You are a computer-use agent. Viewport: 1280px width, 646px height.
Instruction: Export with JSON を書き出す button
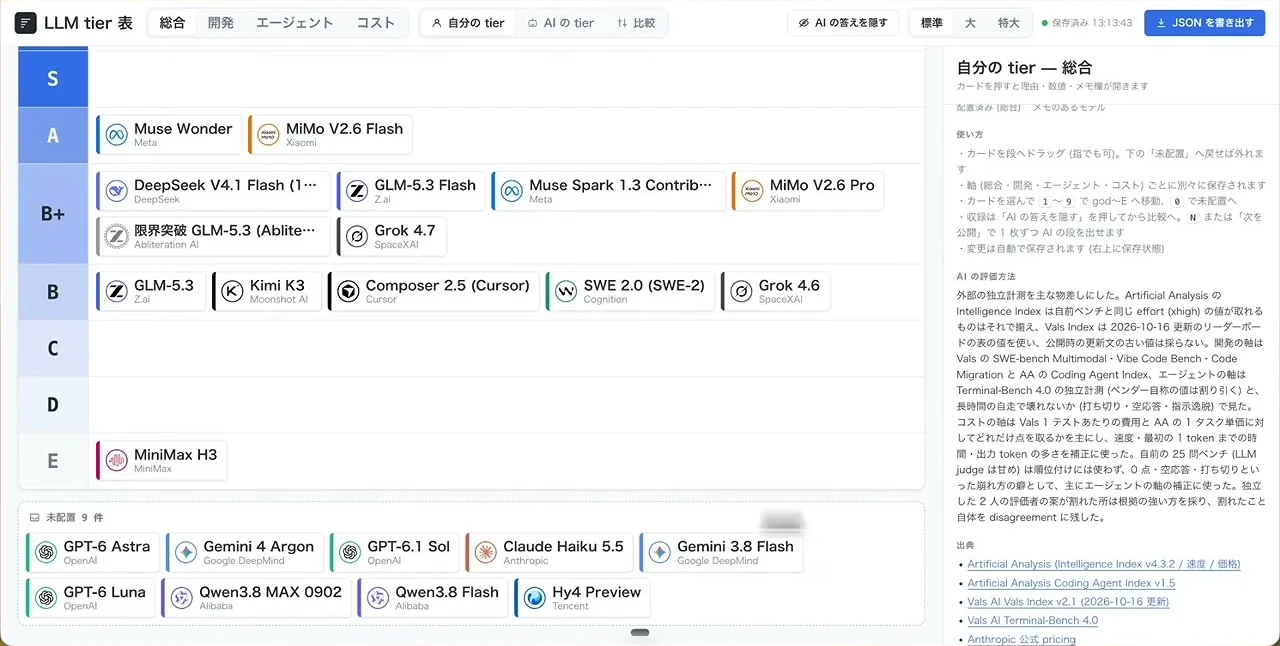1205,23
